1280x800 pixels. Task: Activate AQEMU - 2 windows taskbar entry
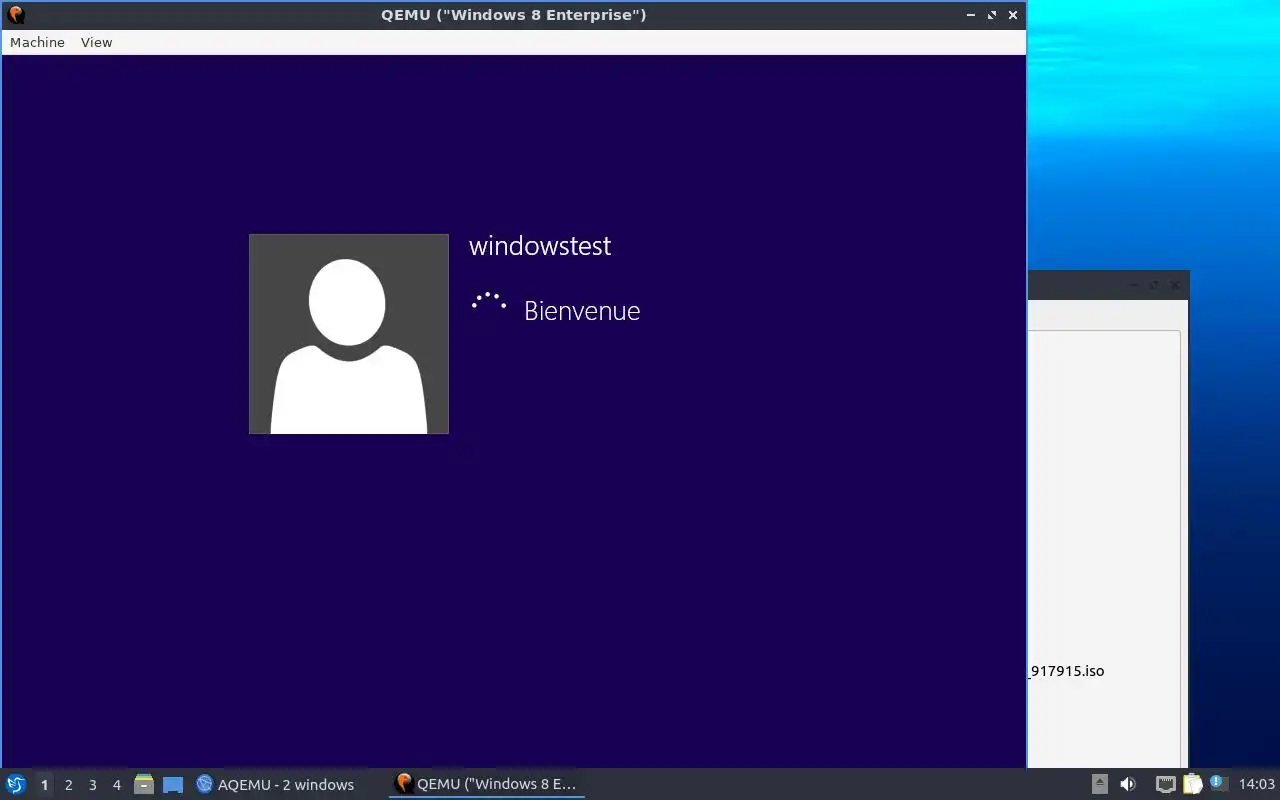pos(276,785)
